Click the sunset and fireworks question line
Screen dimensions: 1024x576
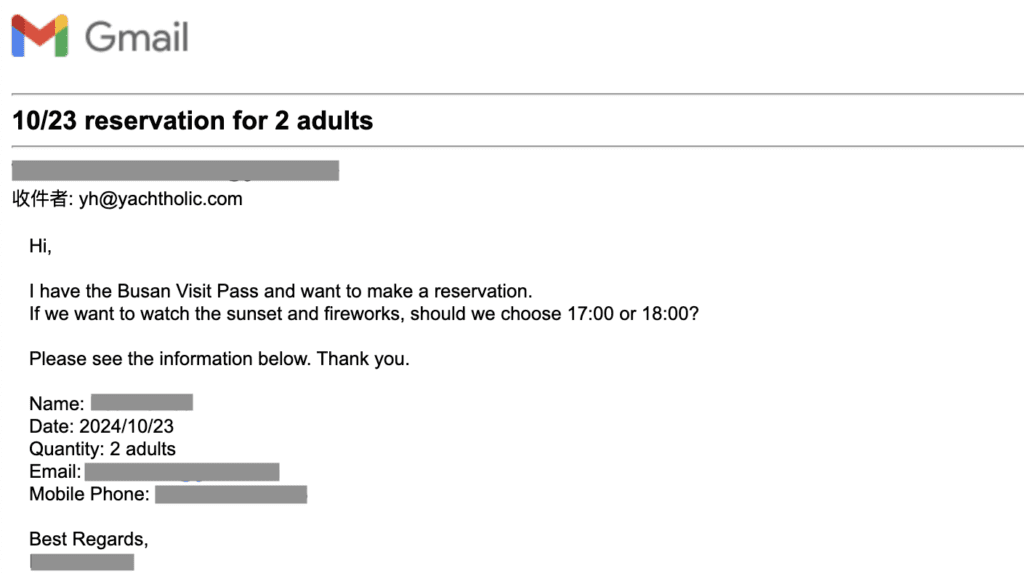(x=364, y=314)
